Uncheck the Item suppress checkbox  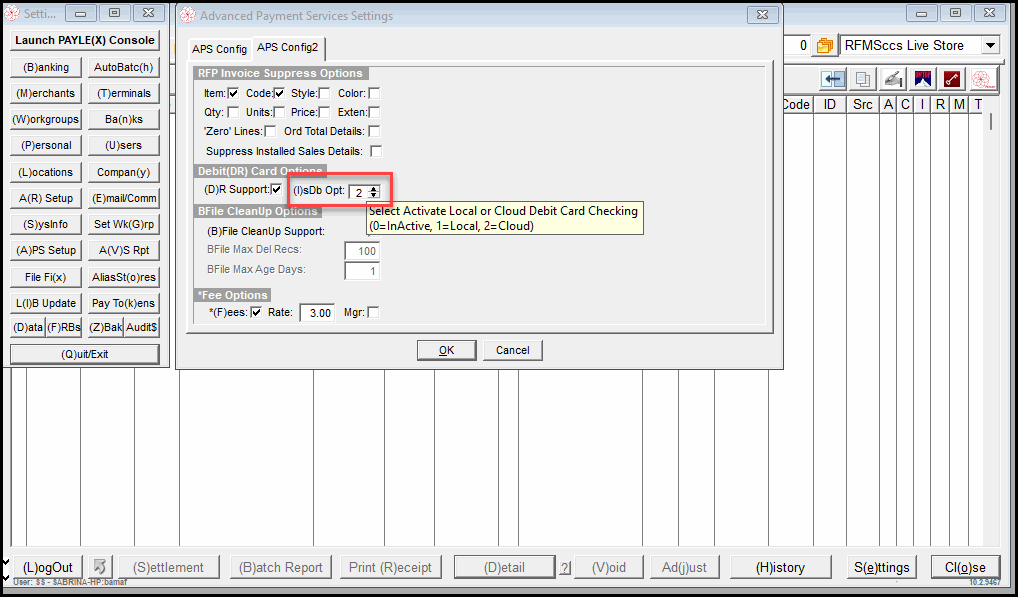[x=233, y=93]
